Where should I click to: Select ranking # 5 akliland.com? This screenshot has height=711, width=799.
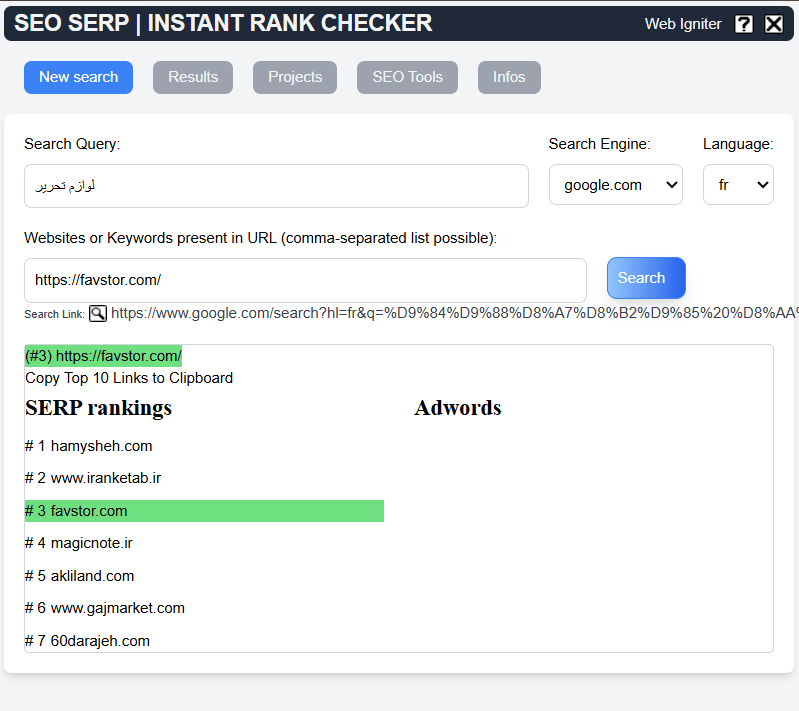pyautogui.click(x=79, y=576)
